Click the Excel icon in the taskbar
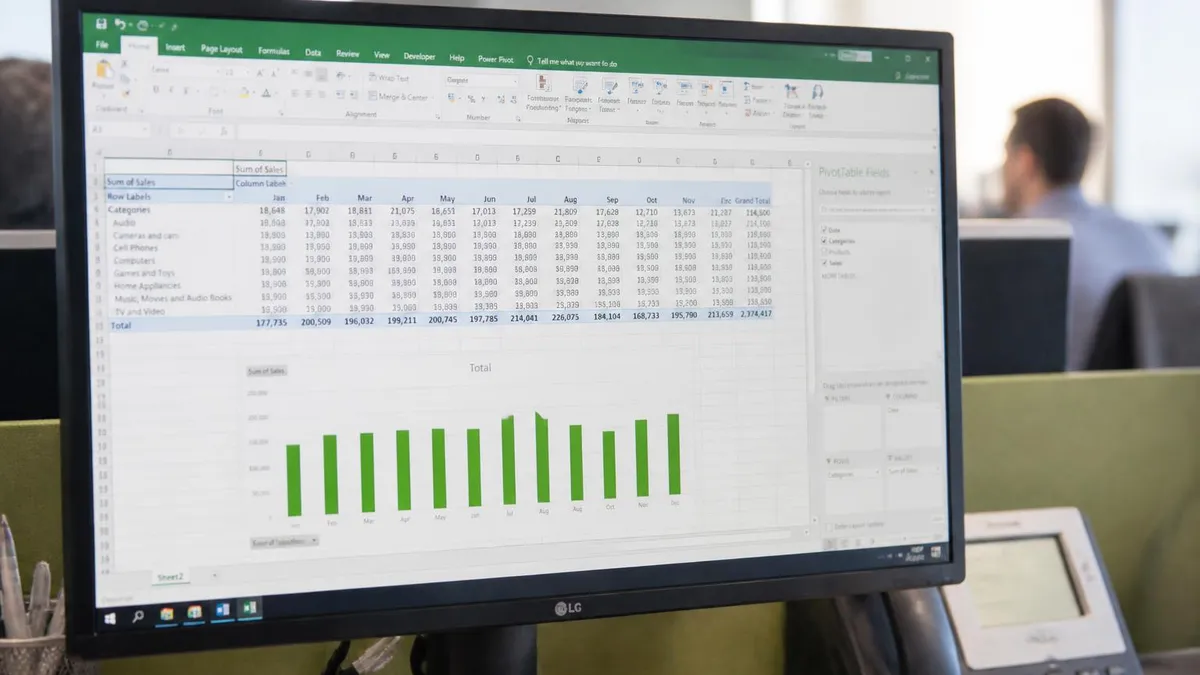 click(250, 608)
